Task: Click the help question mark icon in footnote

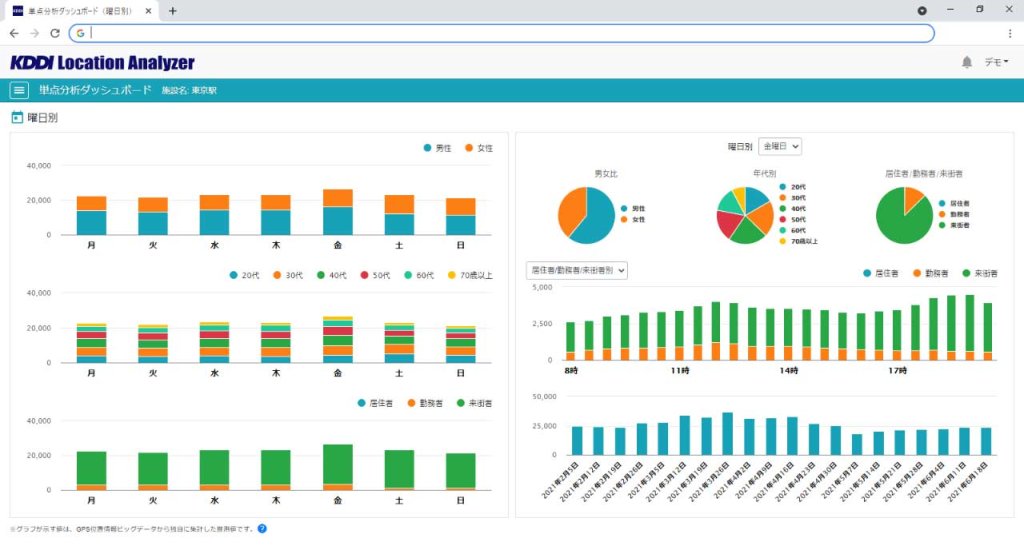Action: pos(262,528)
